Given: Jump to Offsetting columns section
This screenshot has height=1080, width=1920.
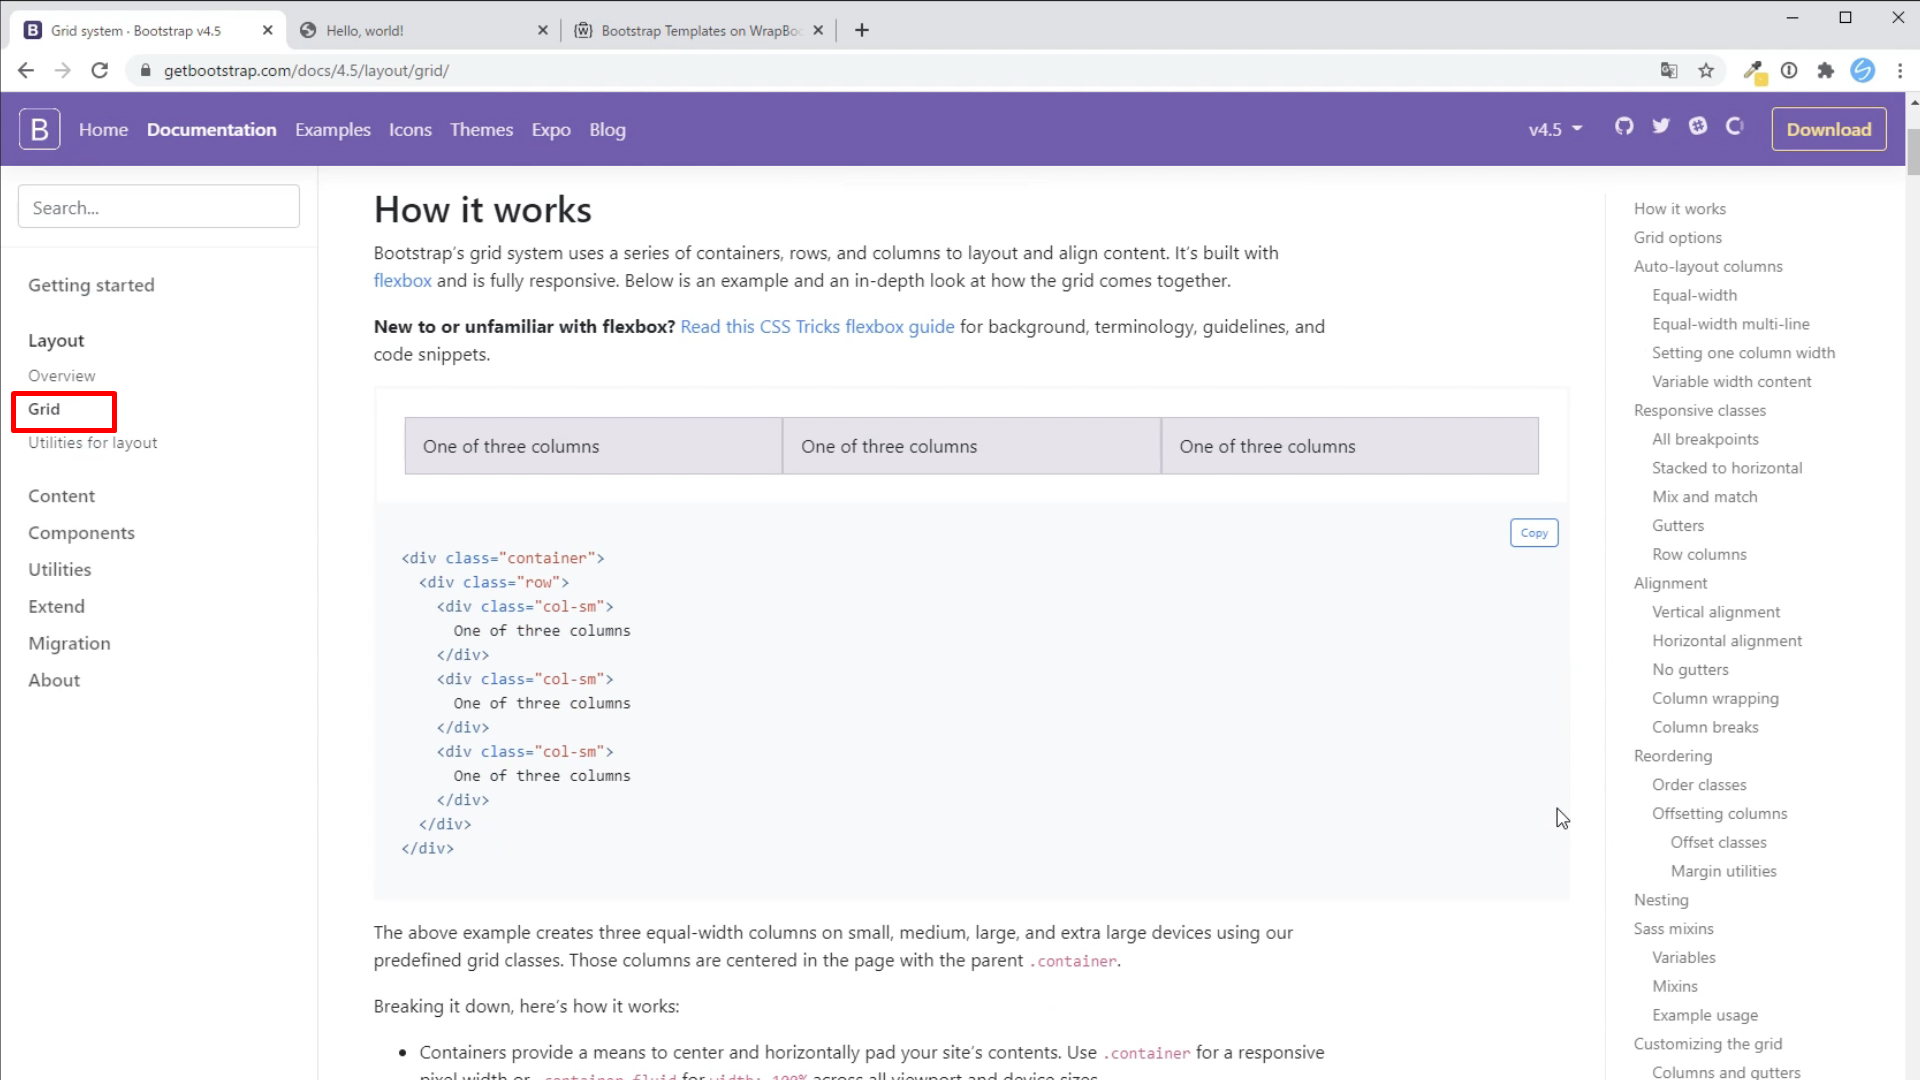Looking at the screenshot, I should pyautogui.click(x=1719, y=814).
